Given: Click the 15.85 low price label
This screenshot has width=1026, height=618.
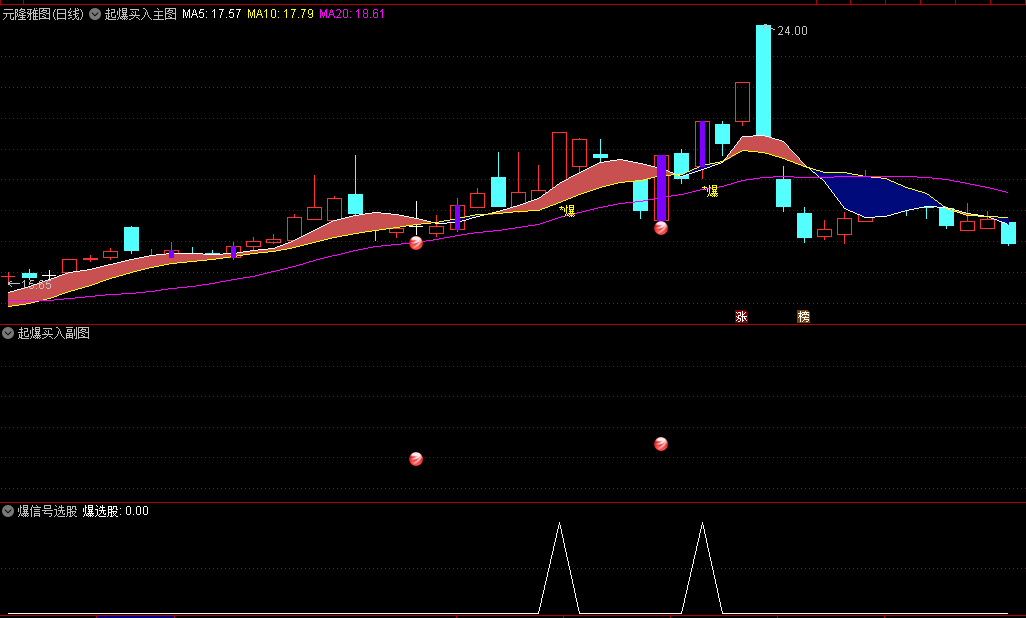Looking at the screenshot, I should pos(36,285).
